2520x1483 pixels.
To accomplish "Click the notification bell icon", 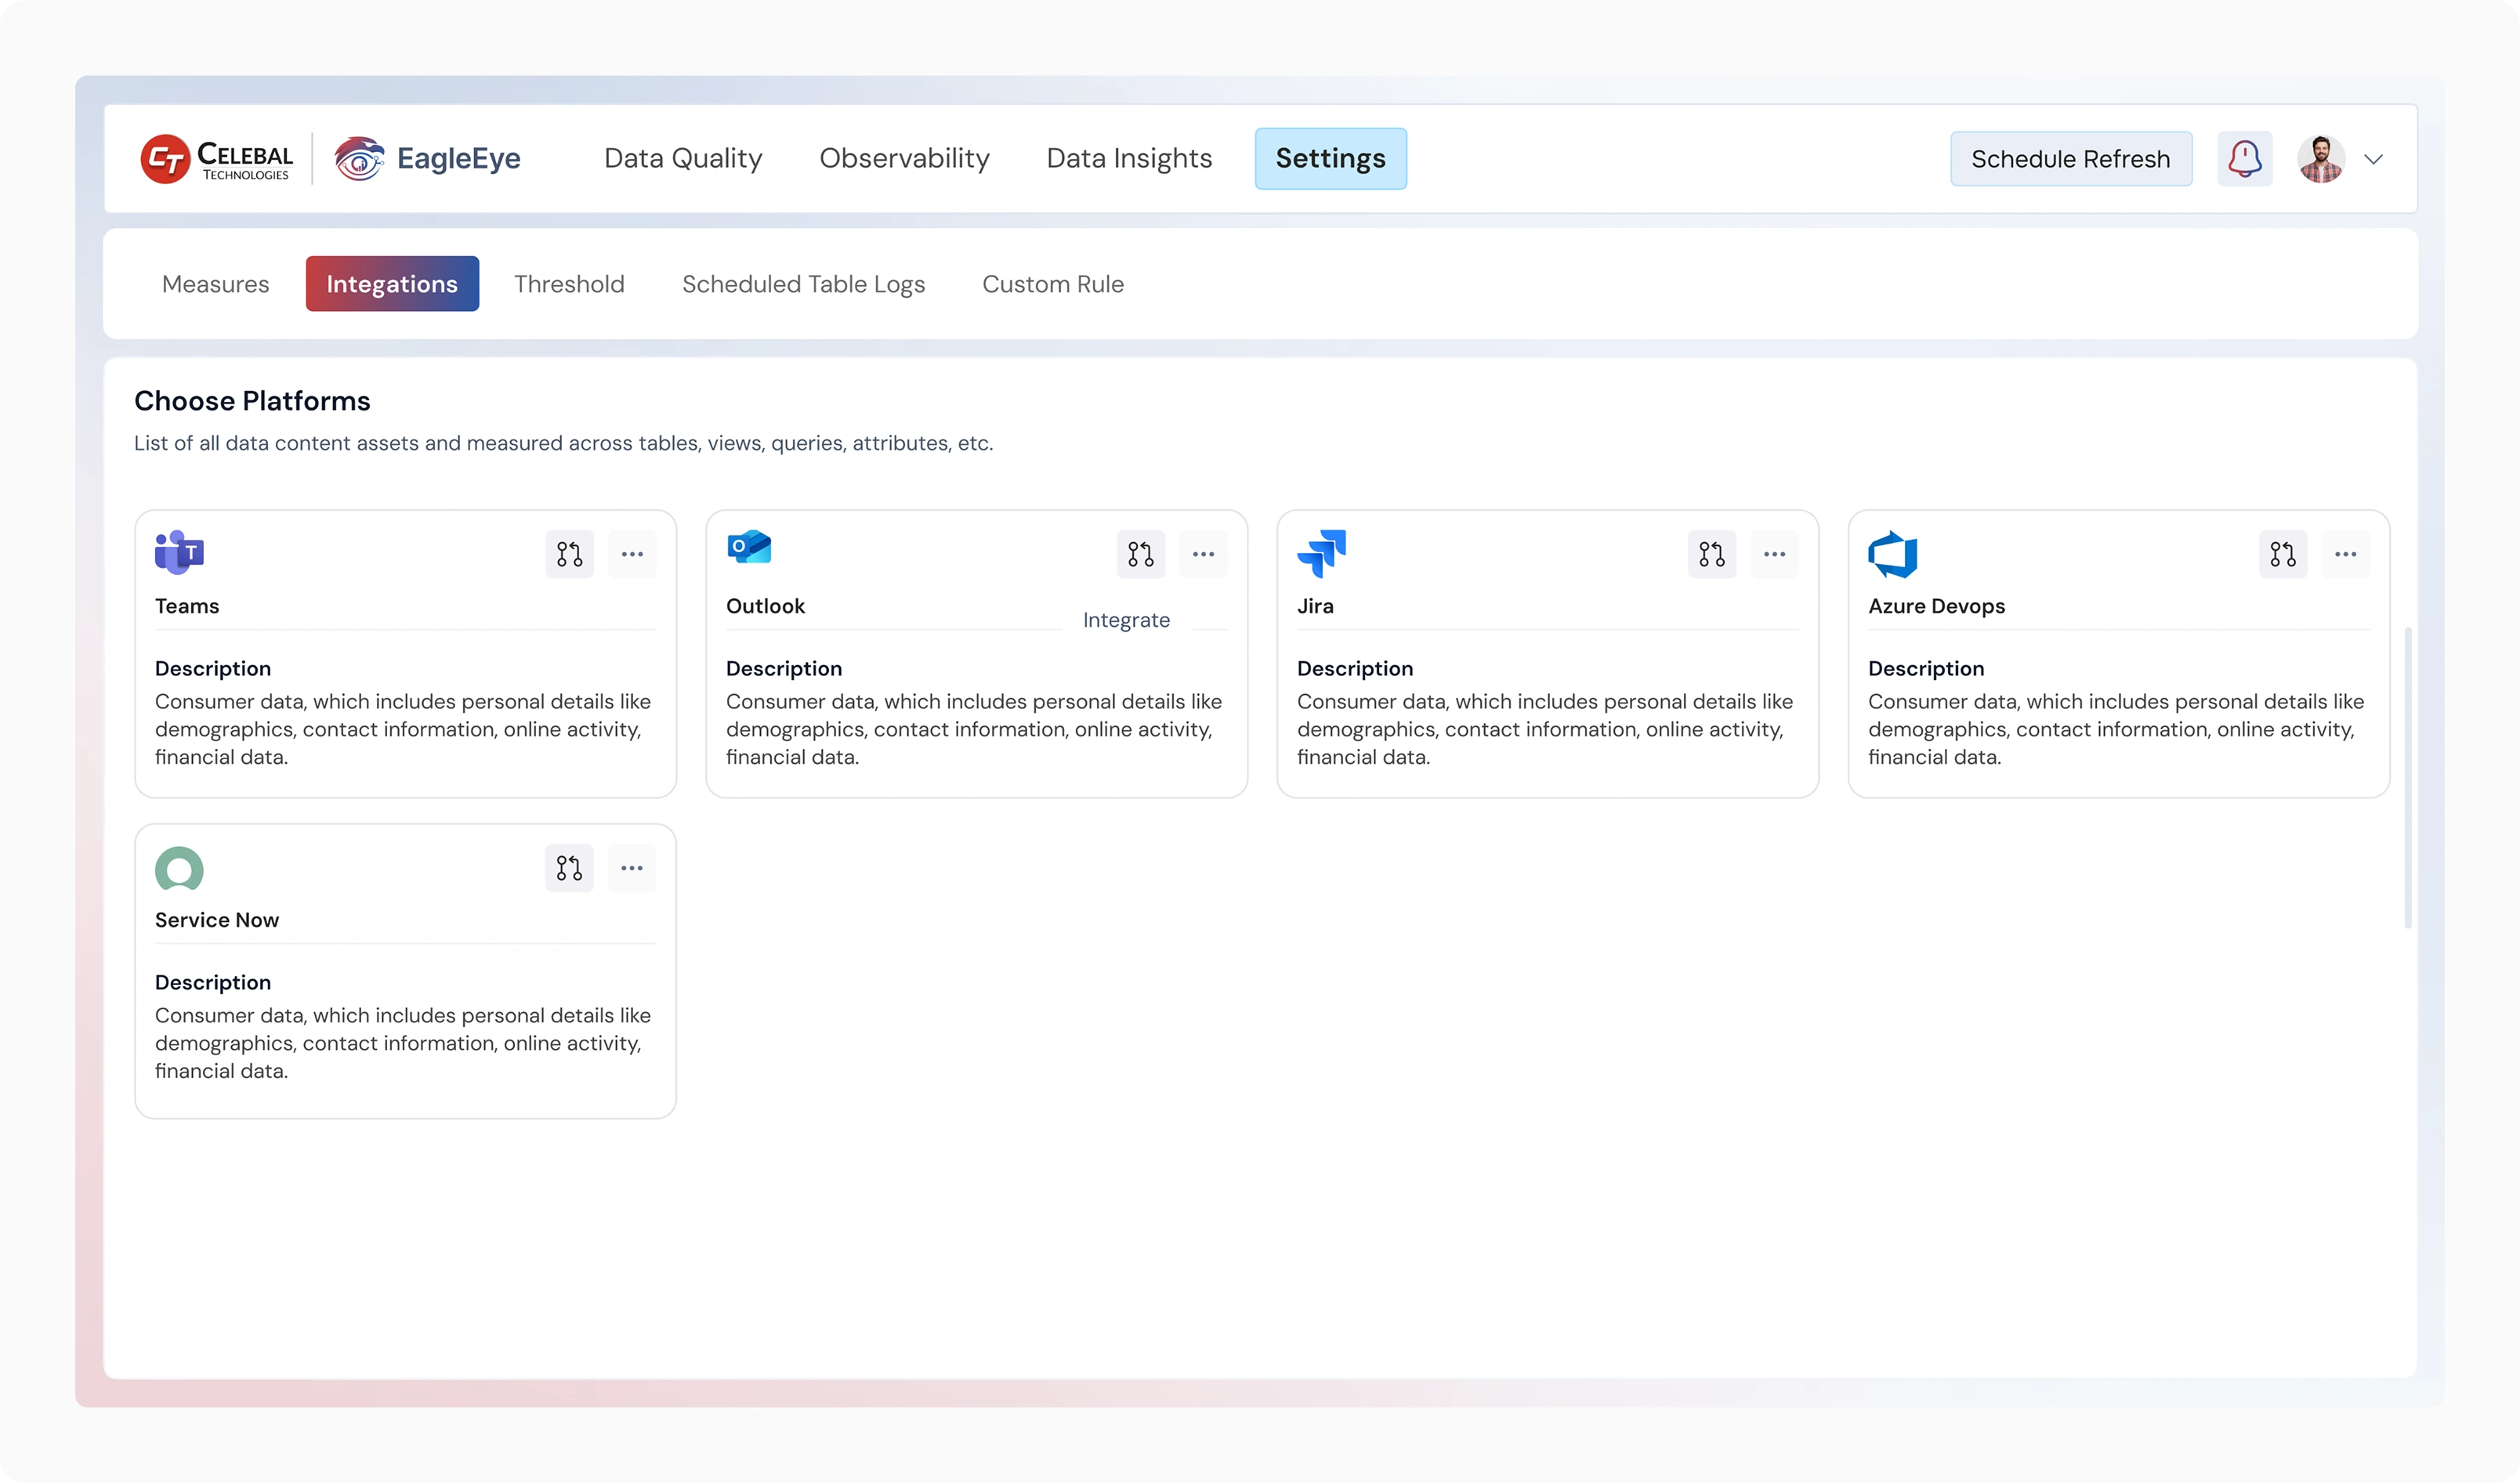I will [2244, 159].
